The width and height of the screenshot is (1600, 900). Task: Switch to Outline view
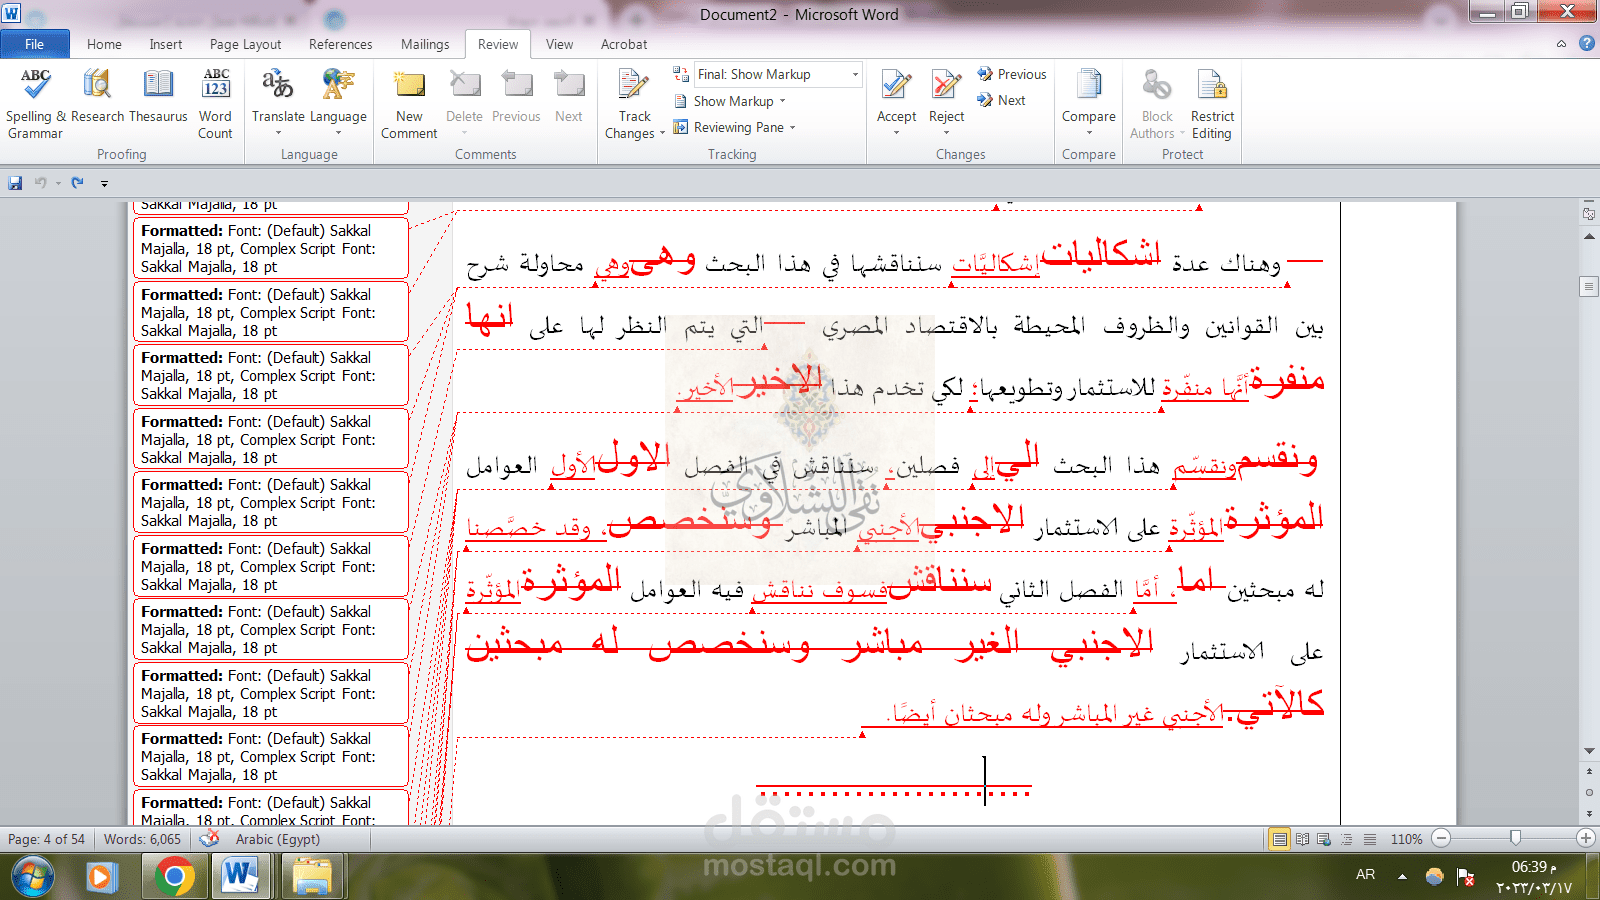[x=1347, y=839]
